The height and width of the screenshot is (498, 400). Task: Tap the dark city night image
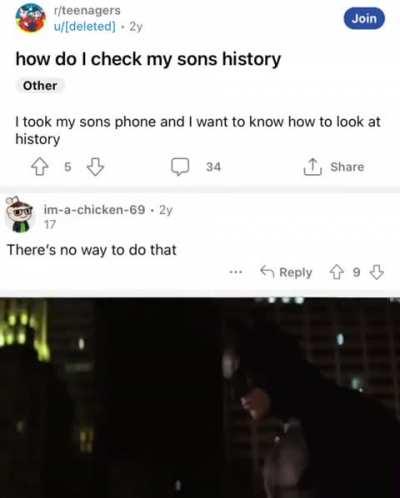(200, 398)
